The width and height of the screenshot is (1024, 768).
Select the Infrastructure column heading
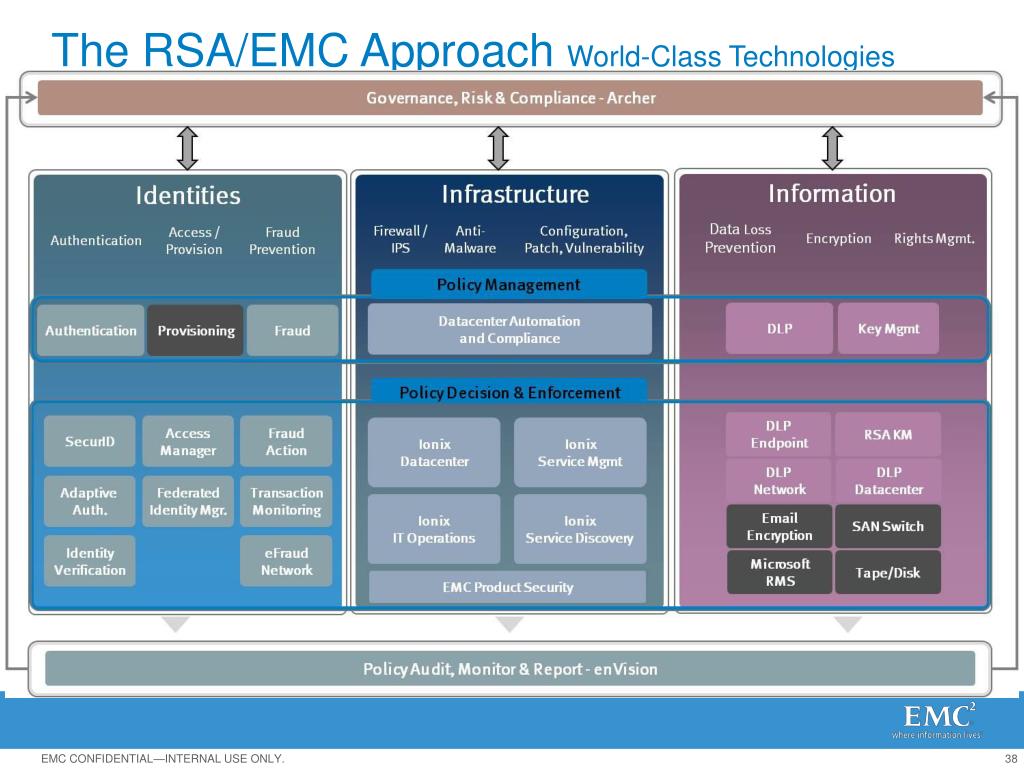point(515,194)
